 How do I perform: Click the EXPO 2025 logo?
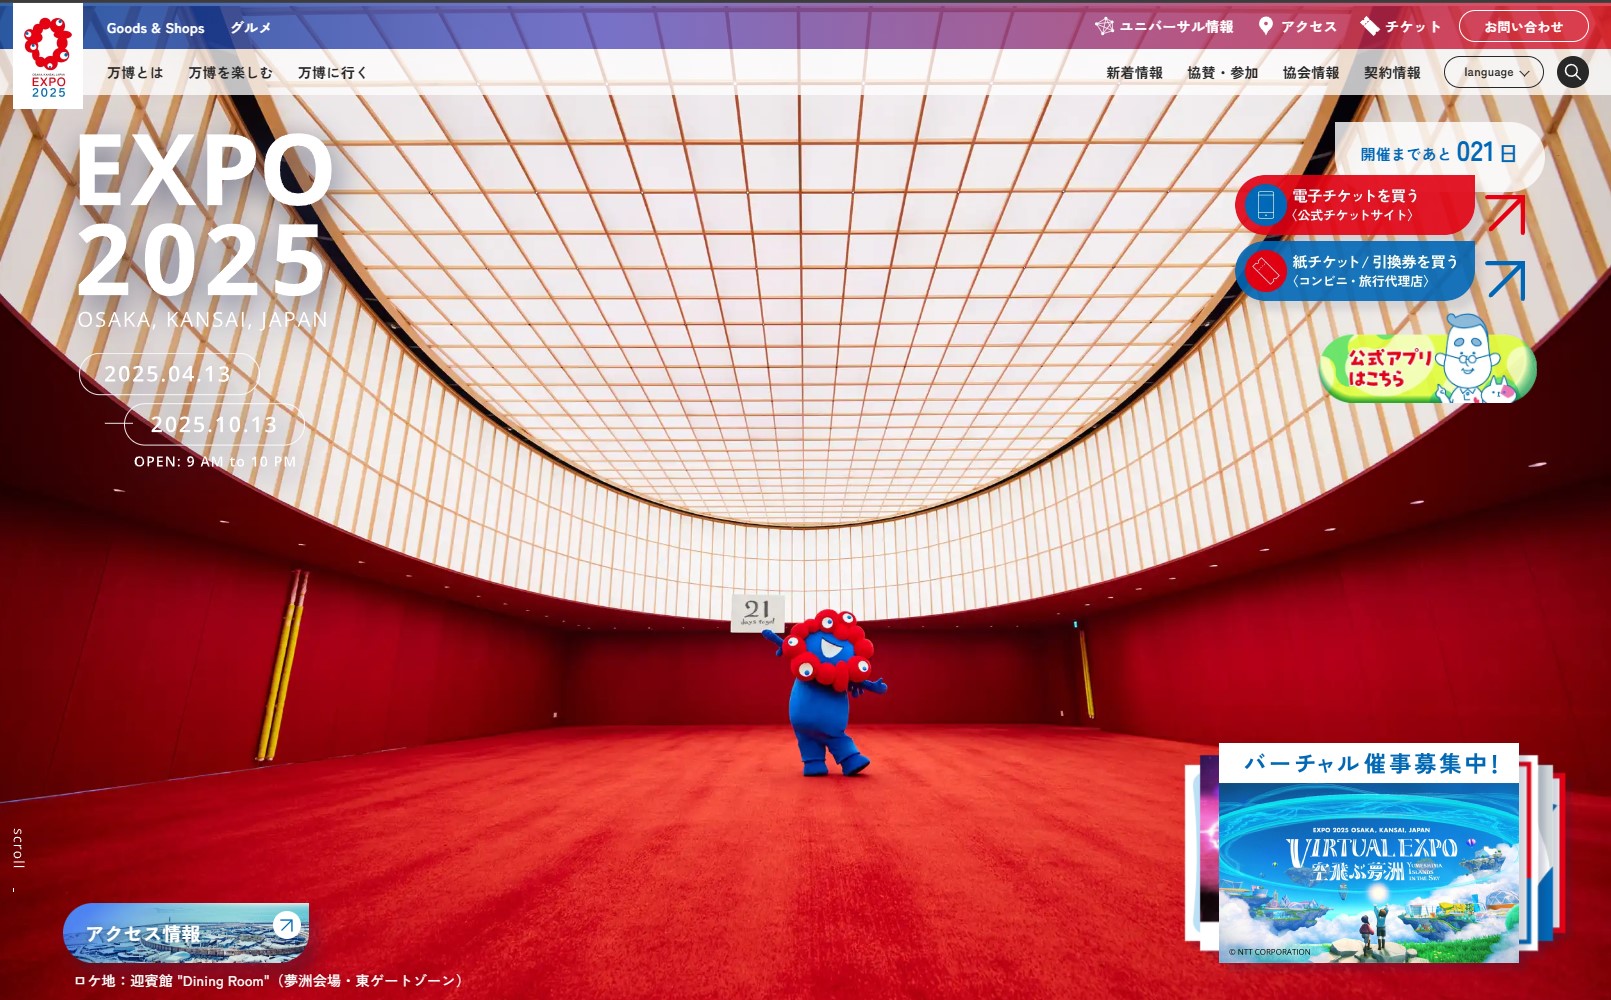point(48,56)
